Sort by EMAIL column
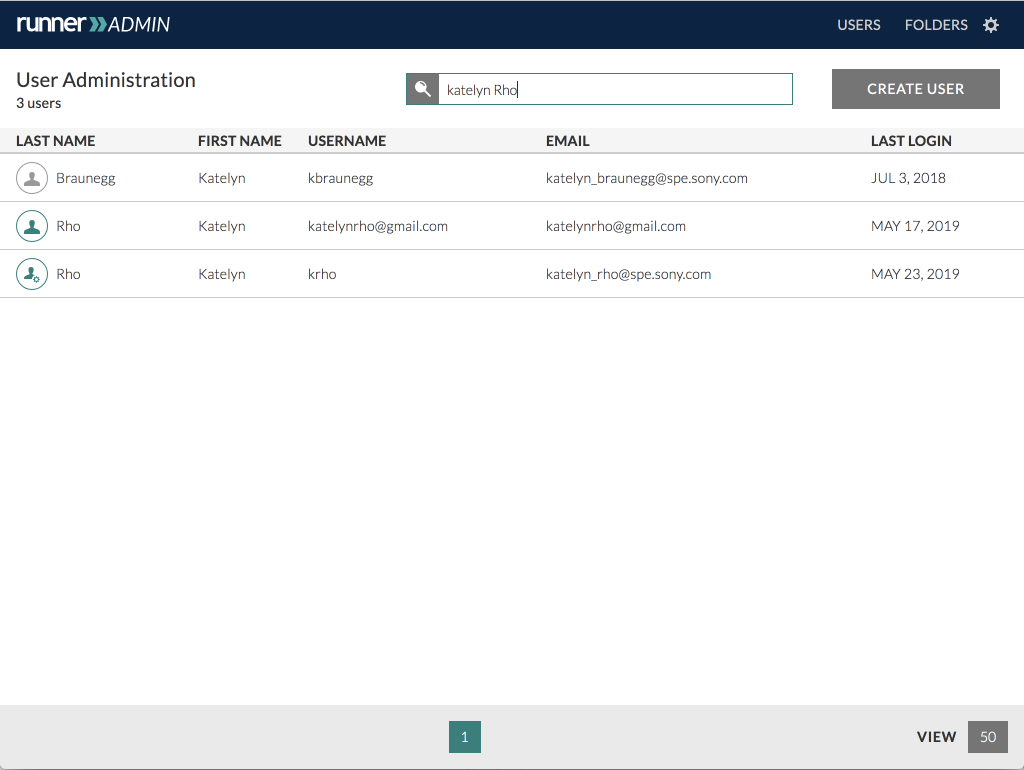The image size is (1024, 770). [568, 141]
